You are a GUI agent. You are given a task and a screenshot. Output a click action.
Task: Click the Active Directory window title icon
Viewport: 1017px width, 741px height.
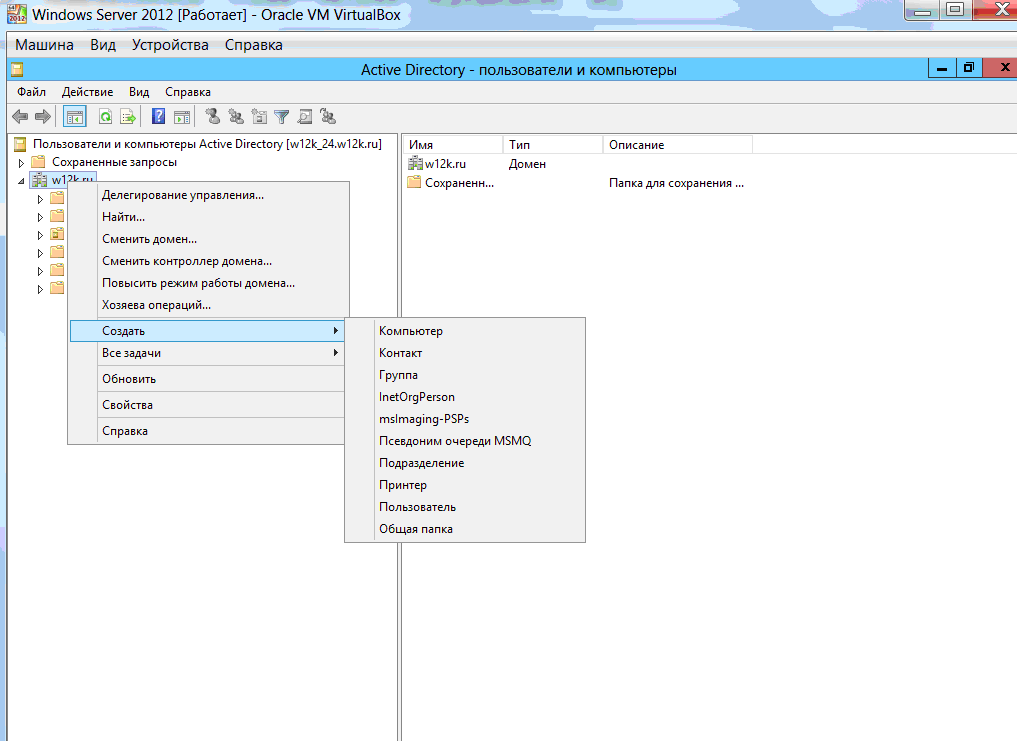coord(18,69)
